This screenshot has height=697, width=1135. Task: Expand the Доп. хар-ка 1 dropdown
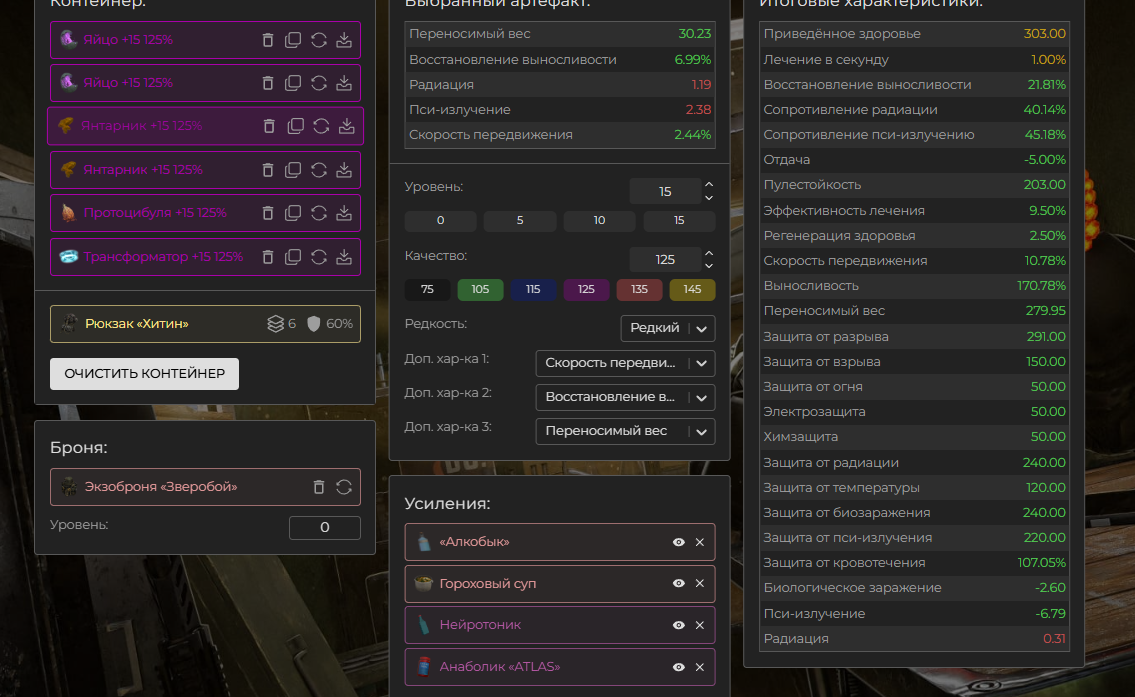click(x=625, y=363)
